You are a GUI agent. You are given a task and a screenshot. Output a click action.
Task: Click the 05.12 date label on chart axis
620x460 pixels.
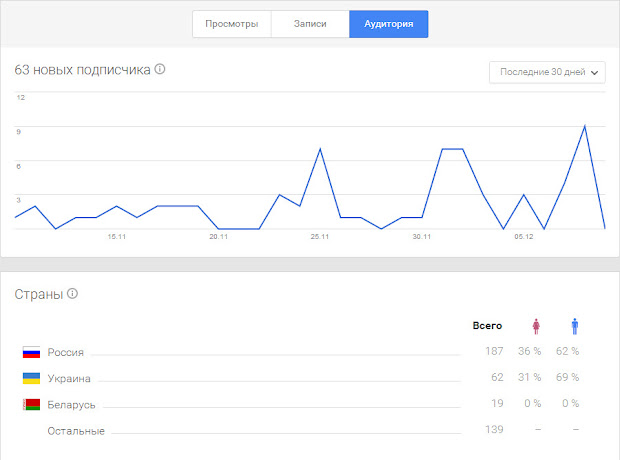point(524,237)
